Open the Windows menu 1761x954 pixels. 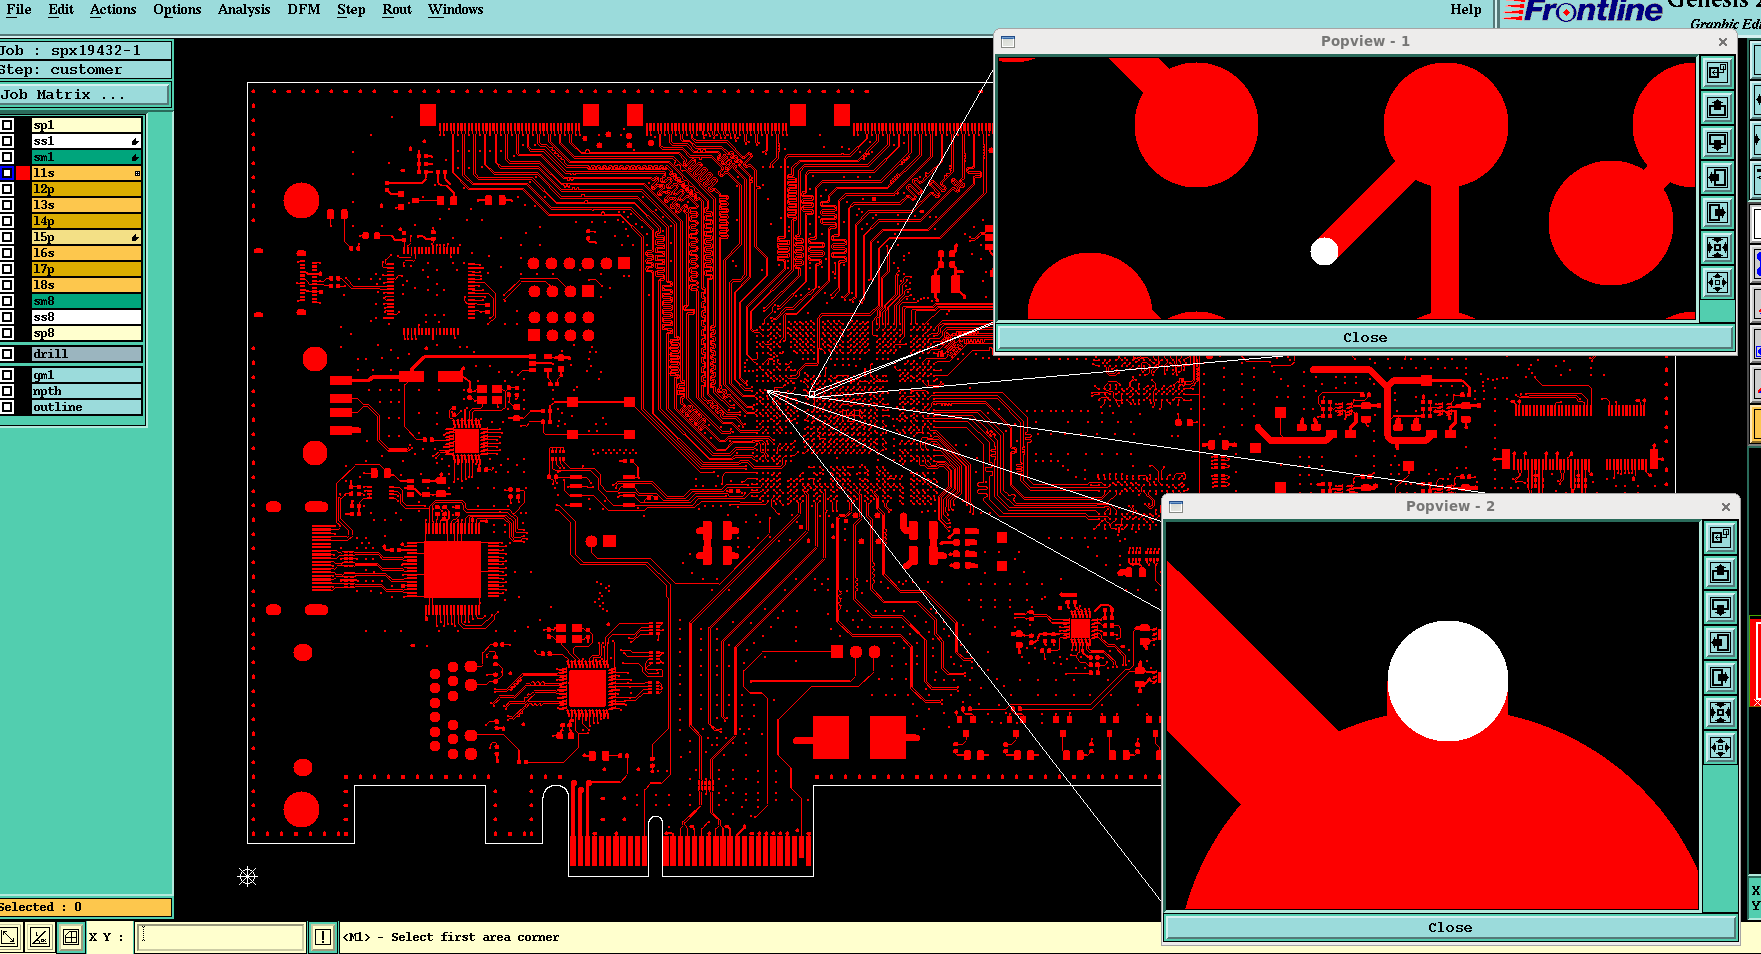point(455,10)
